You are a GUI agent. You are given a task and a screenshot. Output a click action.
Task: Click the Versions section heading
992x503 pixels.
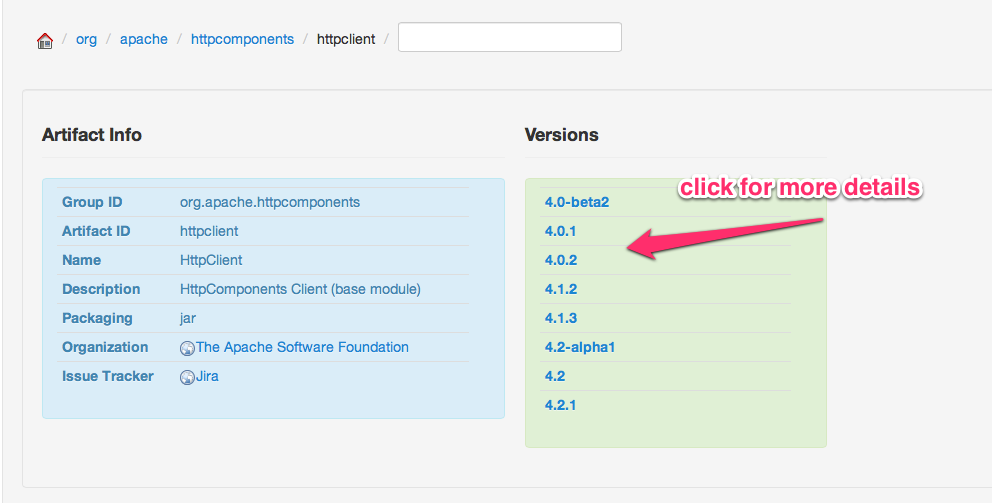click(x=561, y=135)
